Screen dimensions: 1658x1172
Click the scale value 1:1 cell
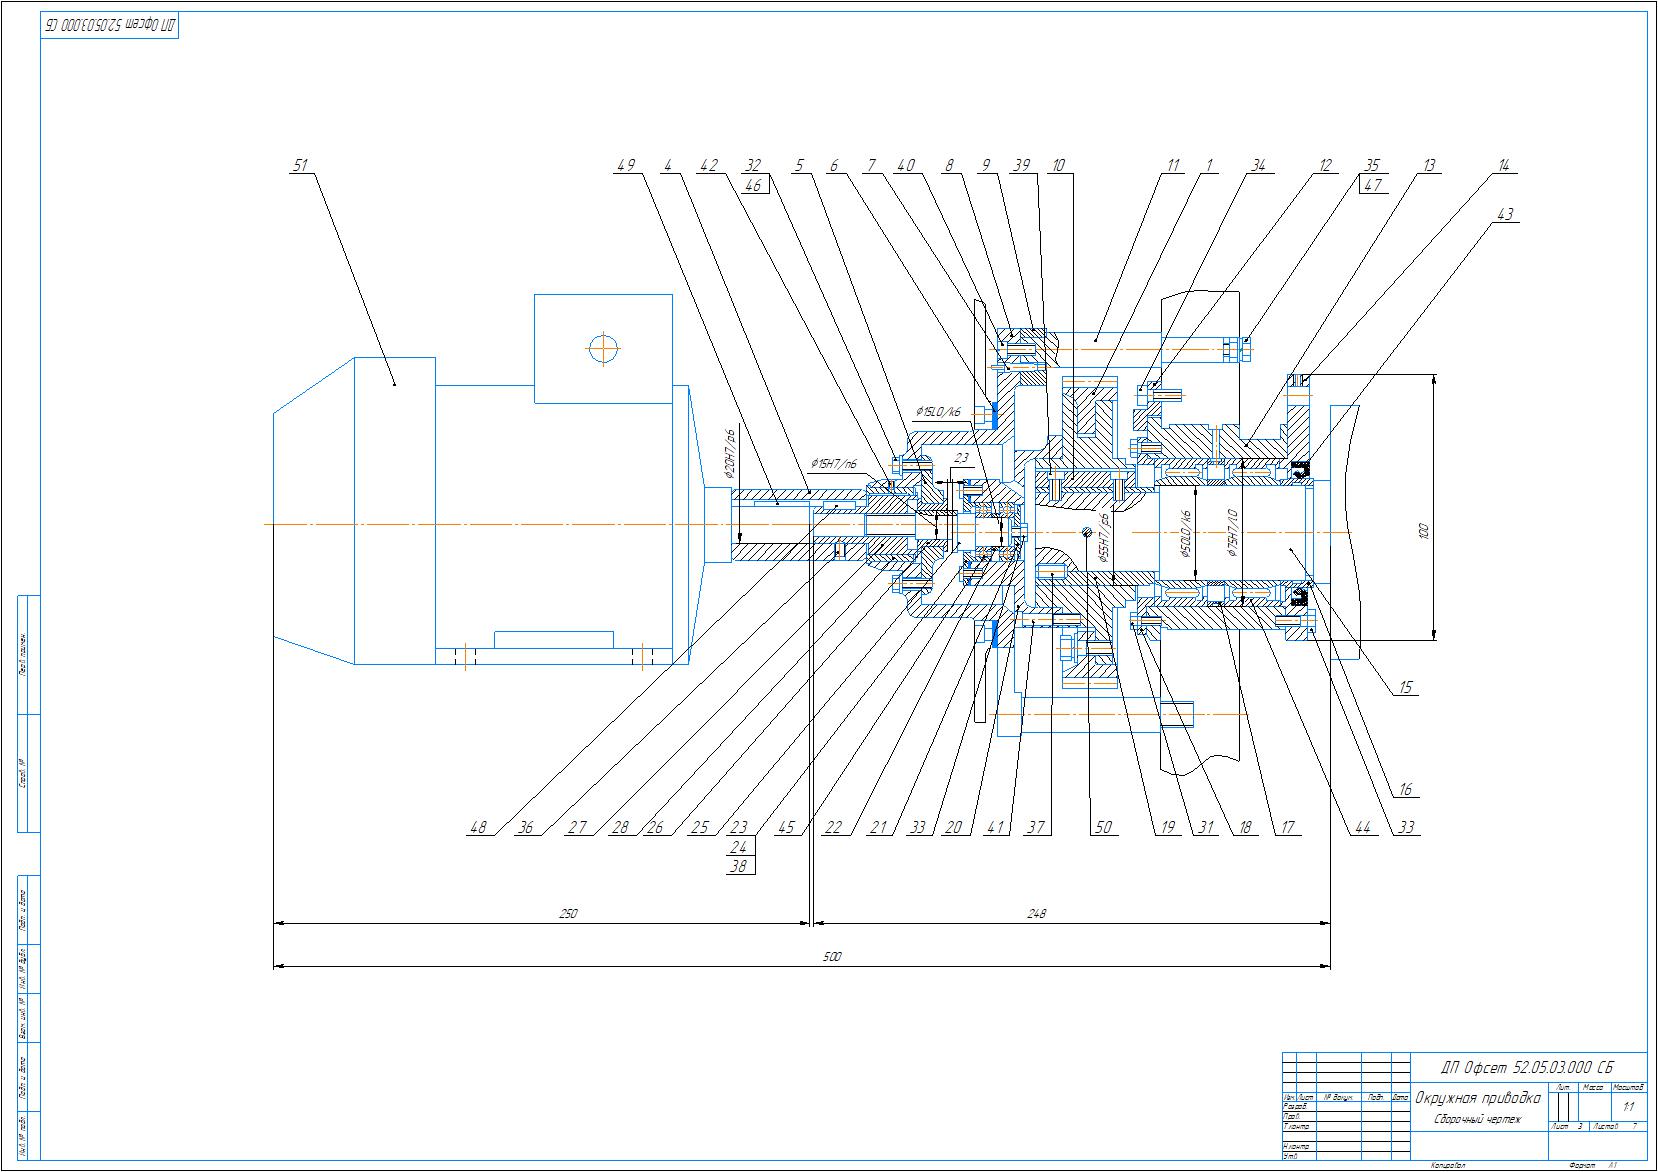1629,1107
